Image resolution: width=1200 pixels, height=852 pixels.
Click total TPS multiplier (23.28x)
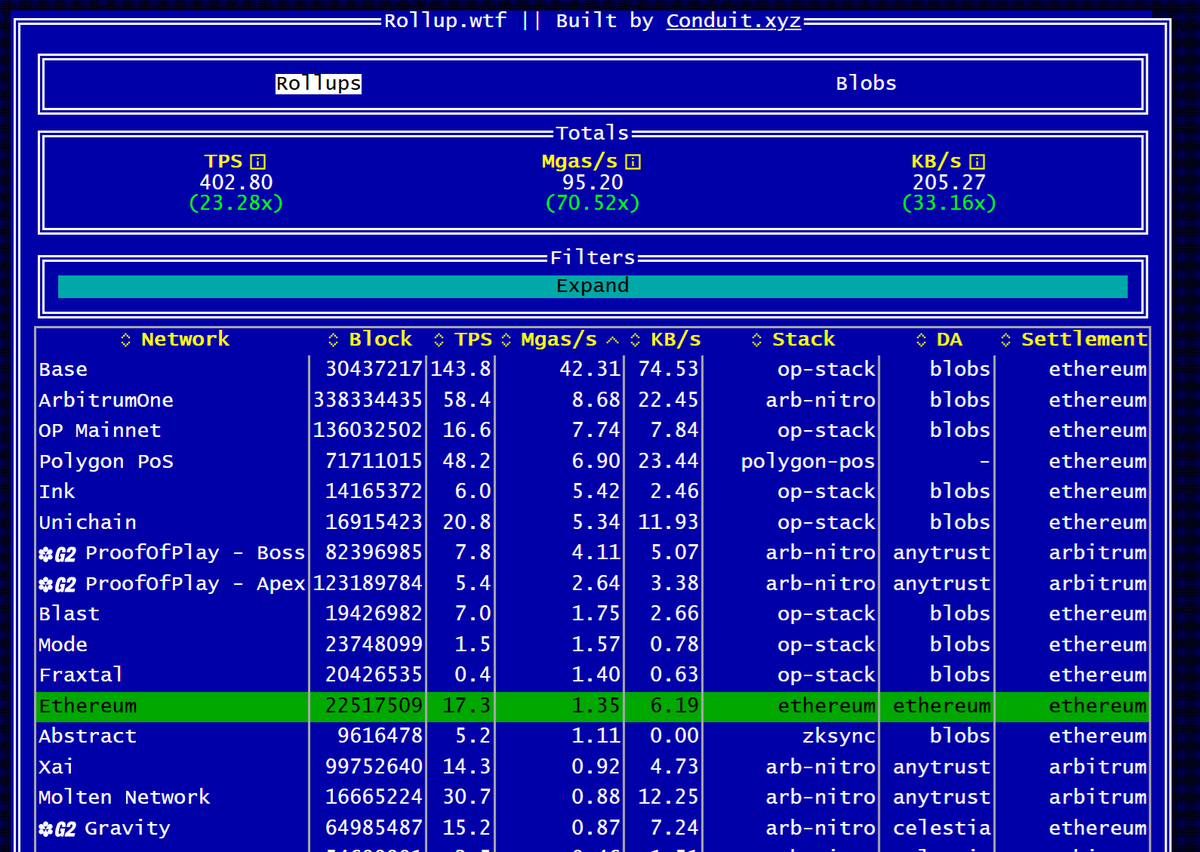pyautogui.click(x=236, y=204)
